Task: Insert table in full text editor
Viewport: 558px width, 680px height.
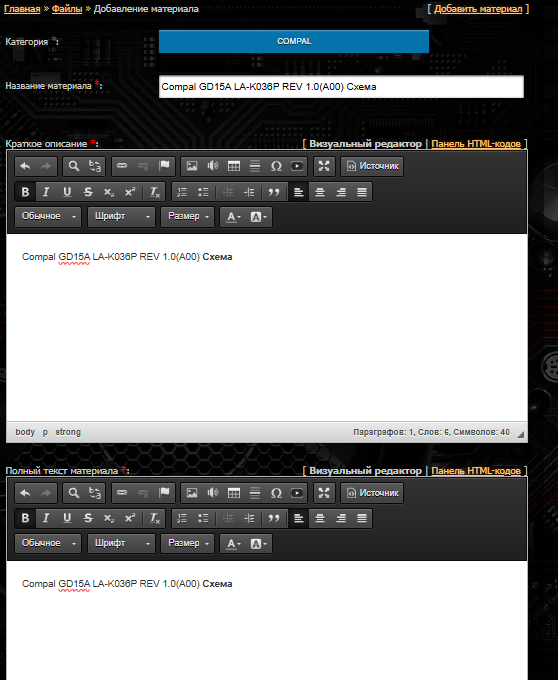Action: pyautogui.click(x=234, y=493)
